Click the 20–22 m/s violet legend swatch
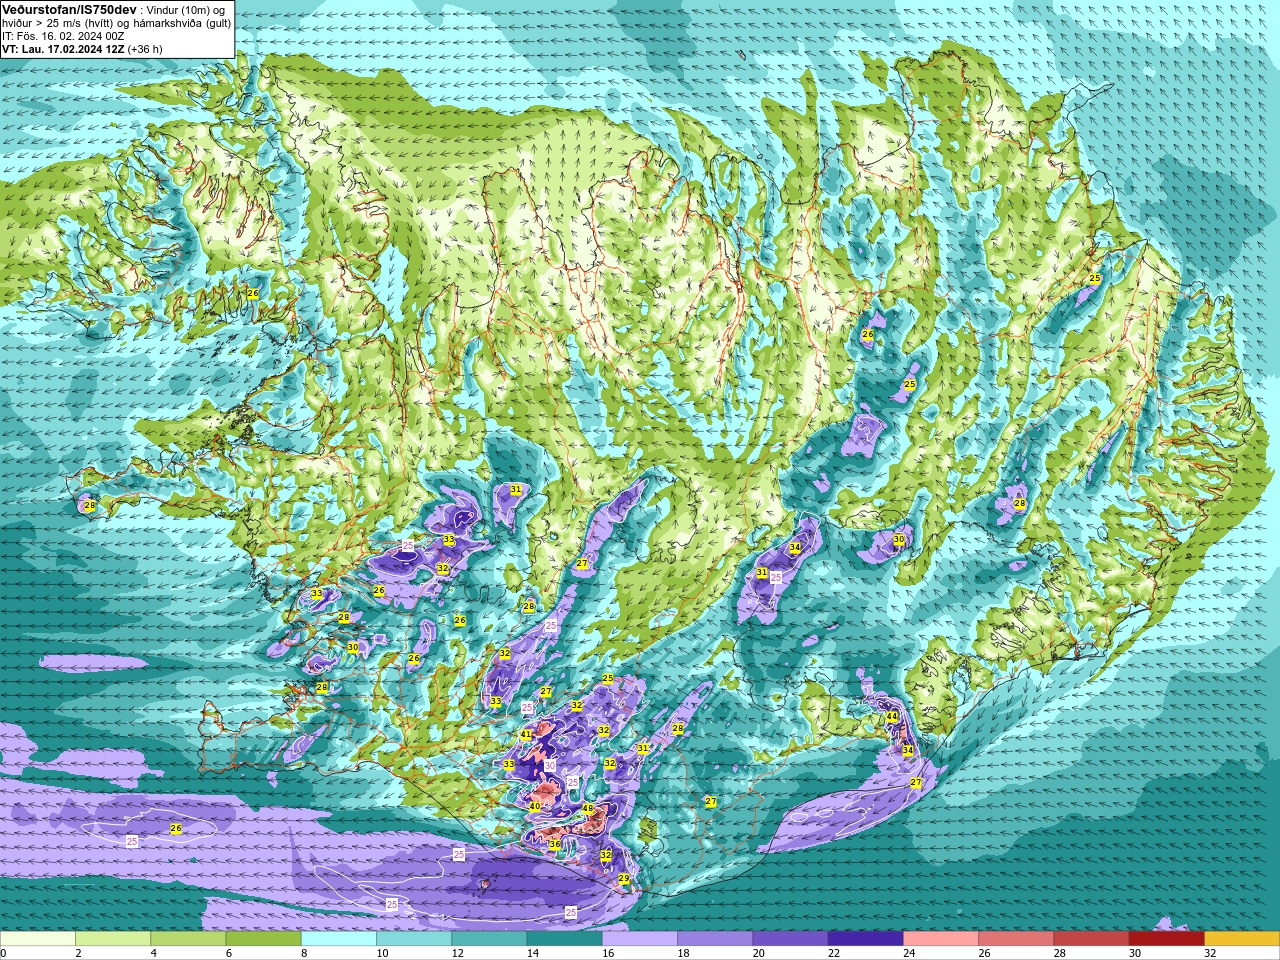Viewport: 1280px width, 960px height. pos(790,939)
